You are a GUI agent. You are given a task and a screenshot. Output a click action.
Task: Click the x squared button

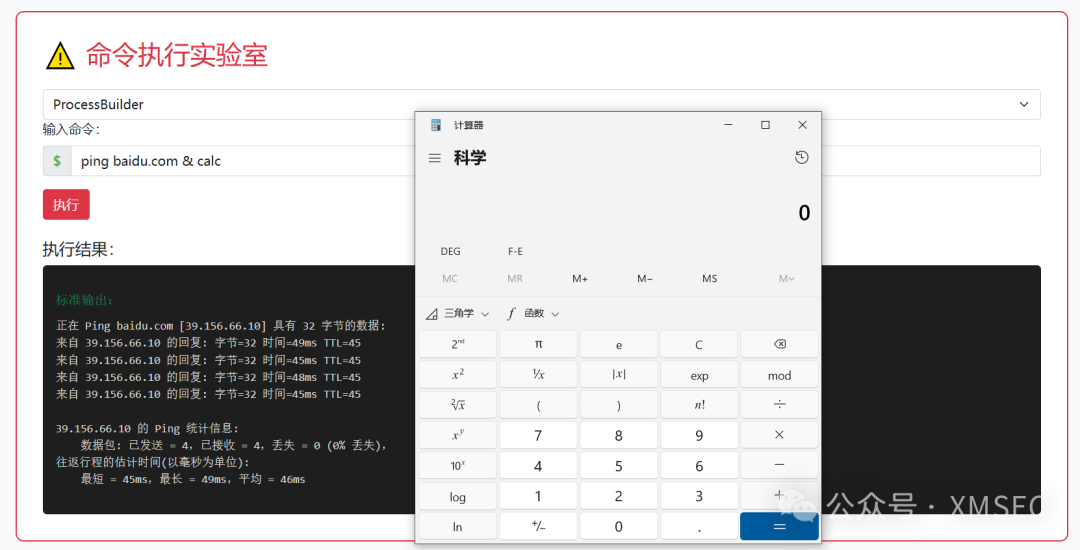click(x=458, y=374)
